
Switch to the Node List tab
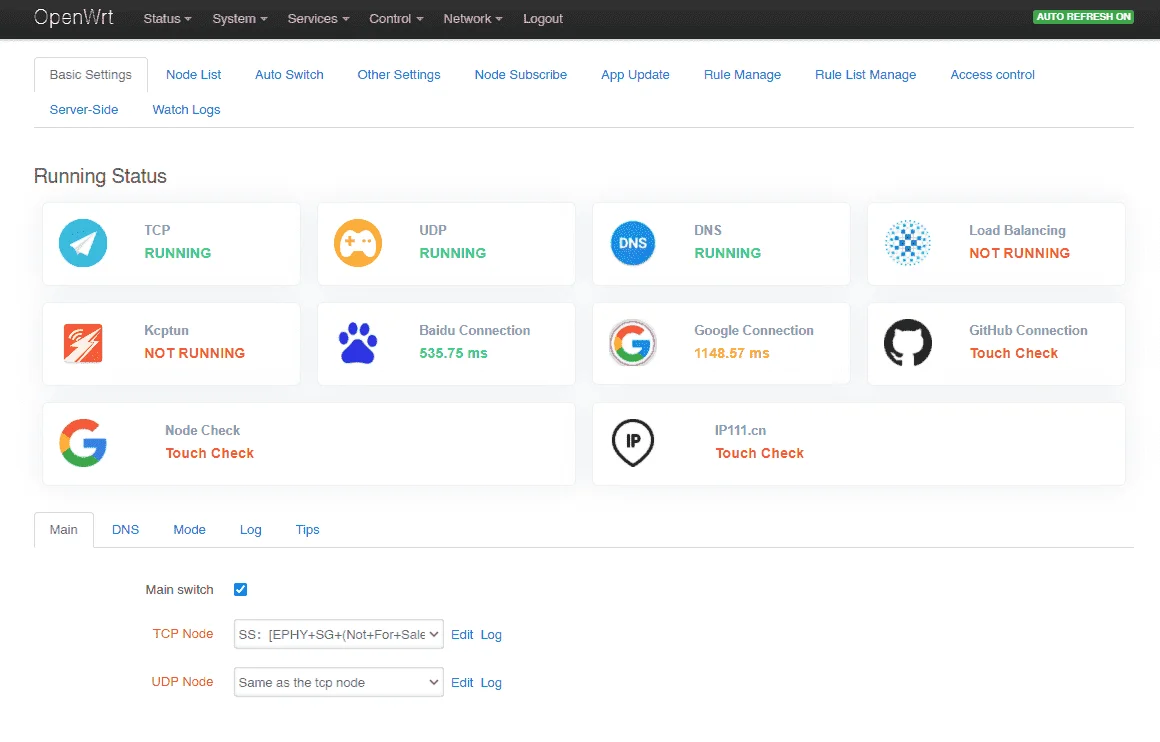[x=194, y=75]
